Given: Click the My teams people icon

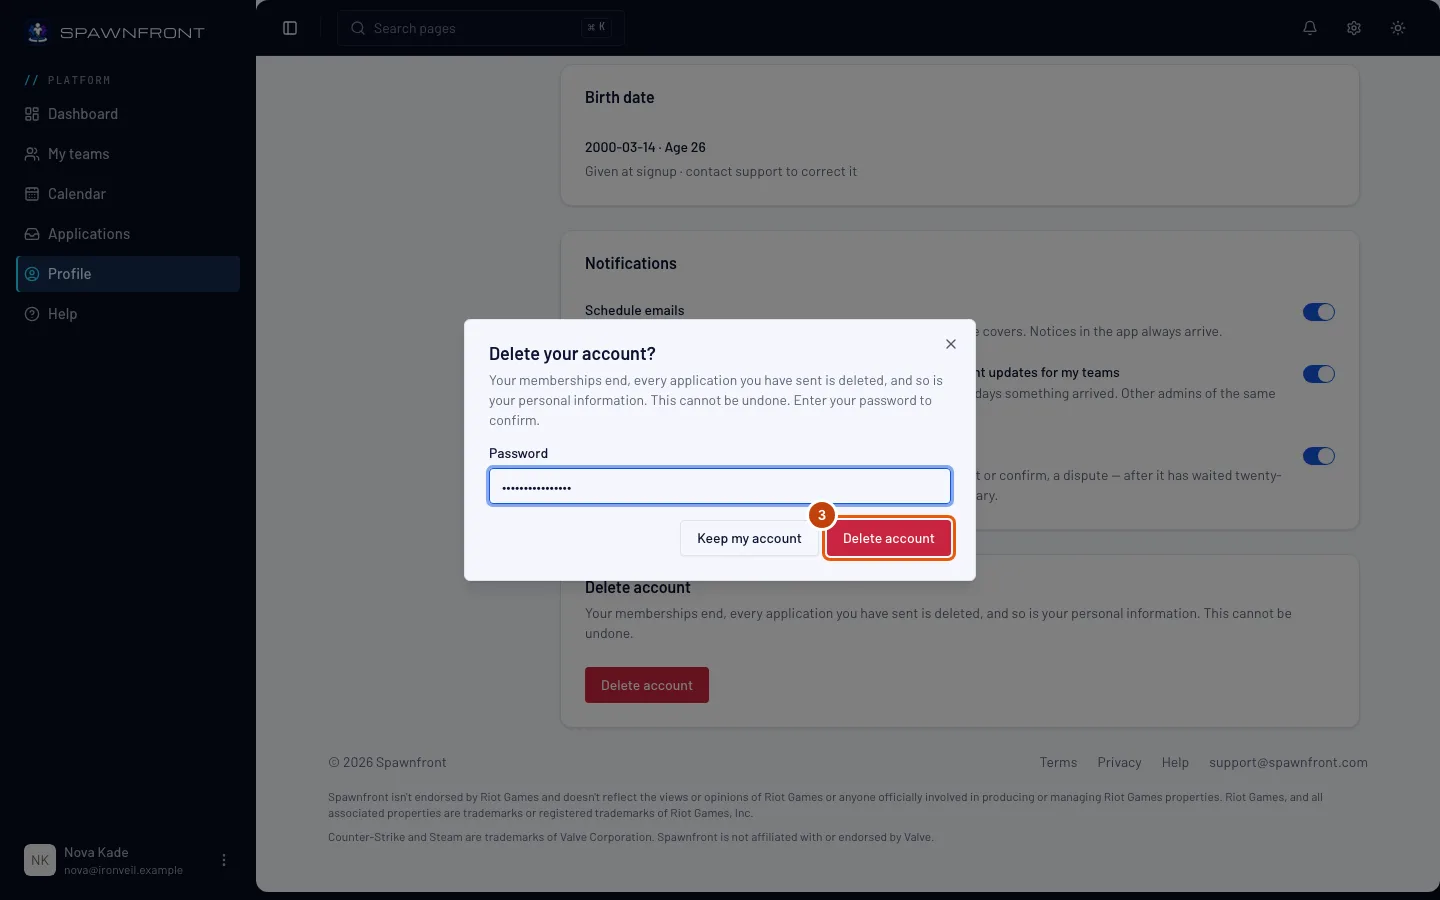Looking at the screenshot, I should click(32, 154).
